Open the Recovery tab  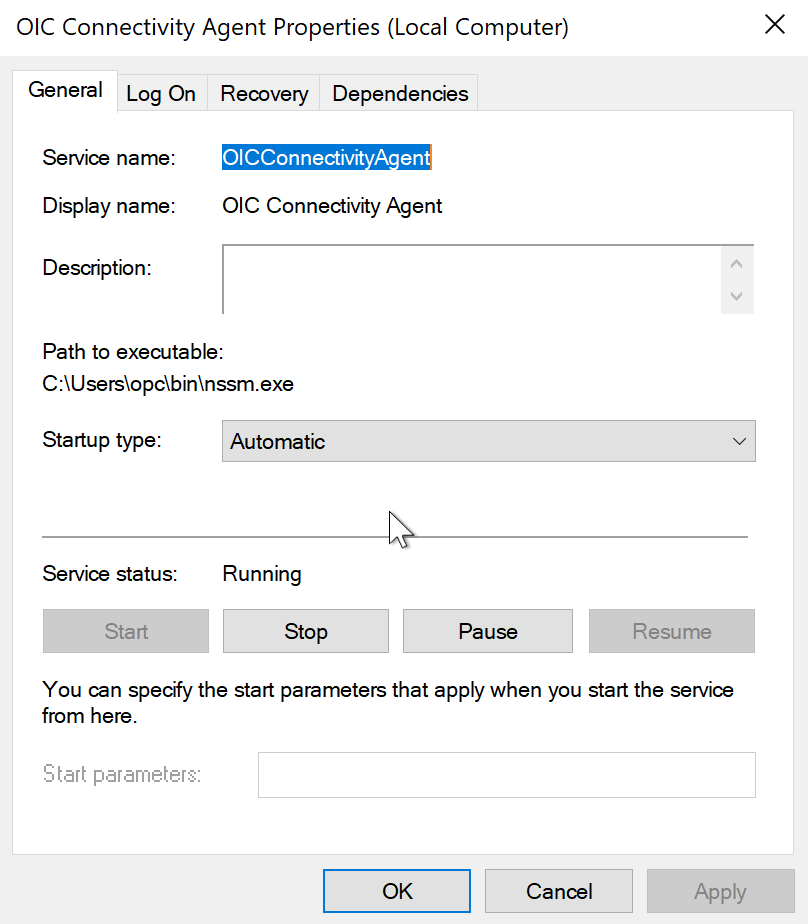pos(264,94)
